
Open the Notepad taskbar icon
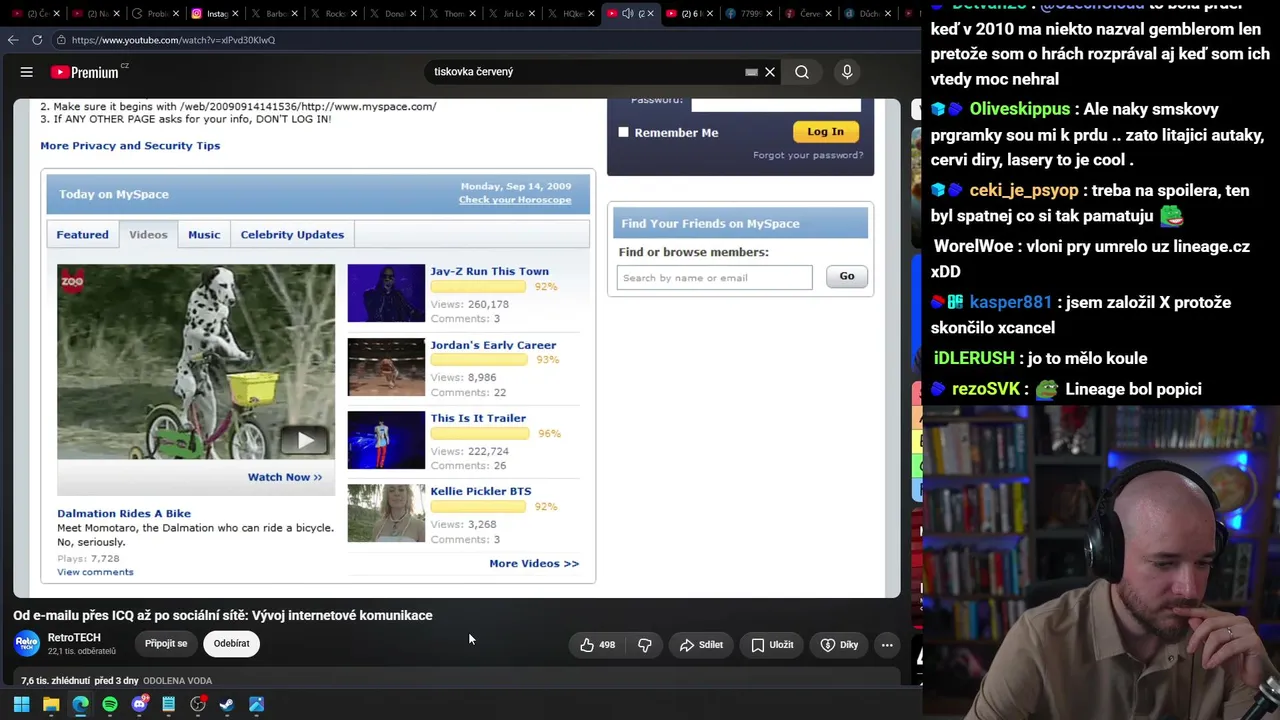(x=168, y=704)
